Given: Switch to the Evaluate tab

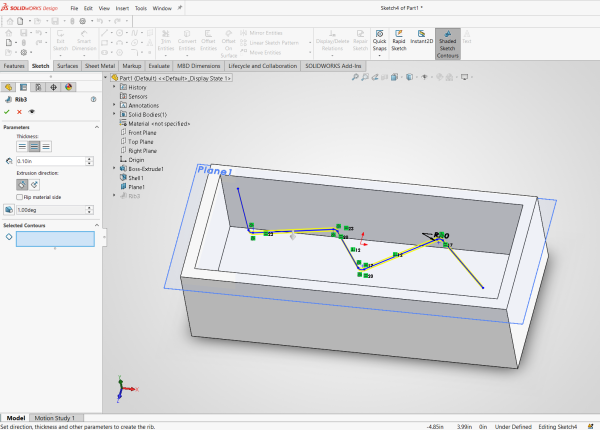Looking at the screenshot, I should tap(159, 66).
